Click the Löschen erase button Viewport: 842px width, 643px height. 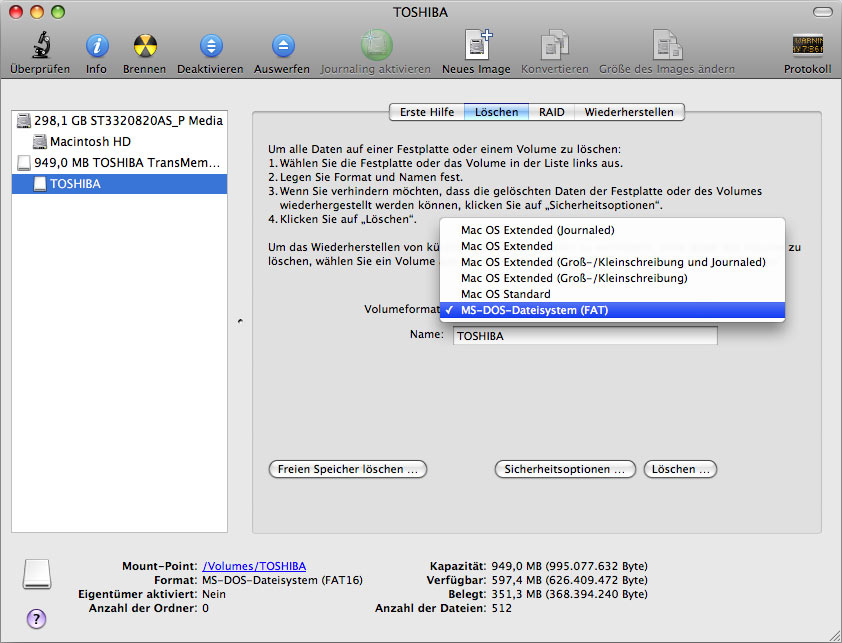pyautogui.click(x=680, y=469)
